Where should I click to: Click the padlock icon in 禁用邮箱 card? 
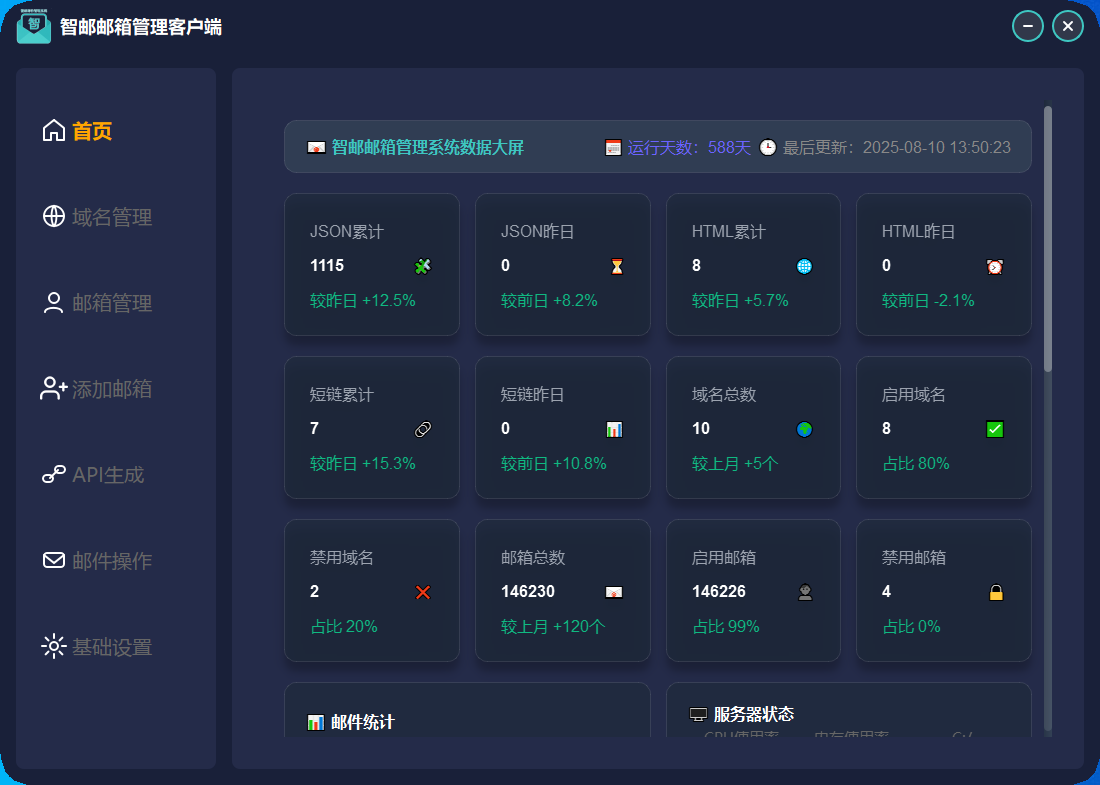pyautogui.click(x=996, y=592)
